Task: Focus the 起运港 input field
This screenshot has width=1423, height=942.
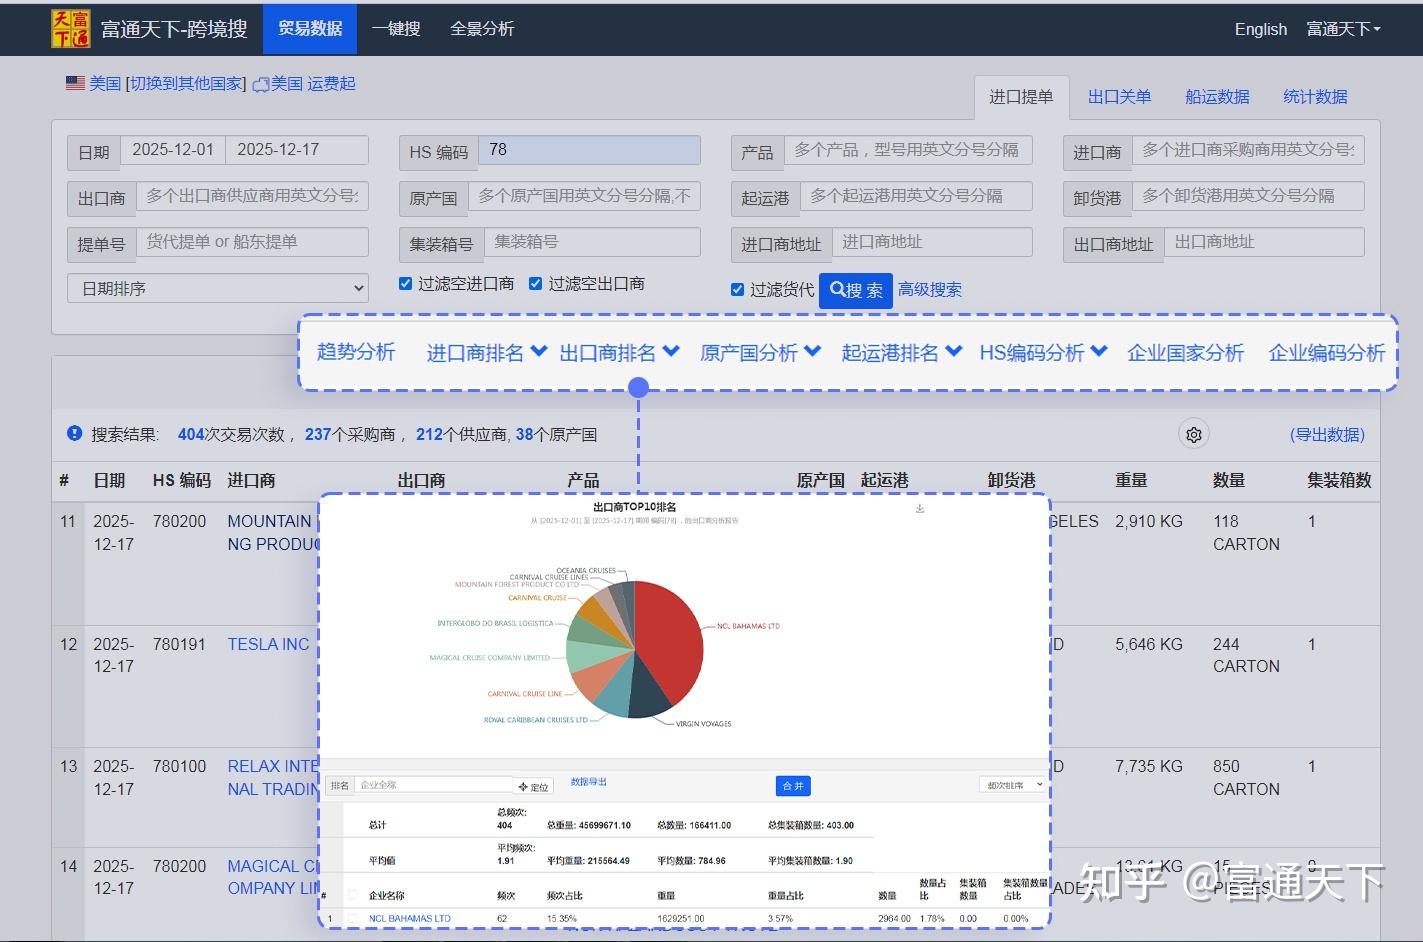Action: tap(916, 196)
